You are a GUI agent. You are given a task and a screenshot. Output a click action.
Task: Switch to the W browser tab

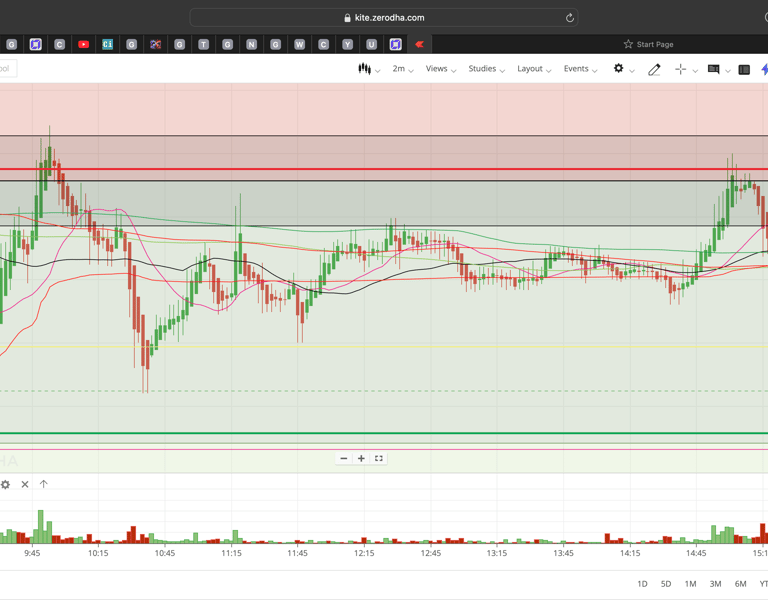click(299, 45)
